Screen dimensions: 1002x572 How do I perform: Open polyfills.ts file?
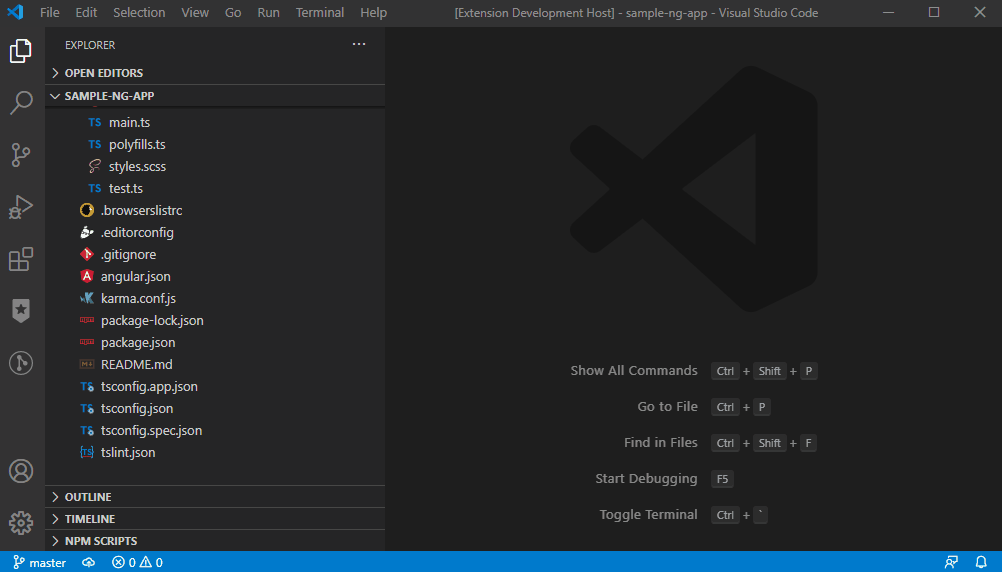coord(215,144)
